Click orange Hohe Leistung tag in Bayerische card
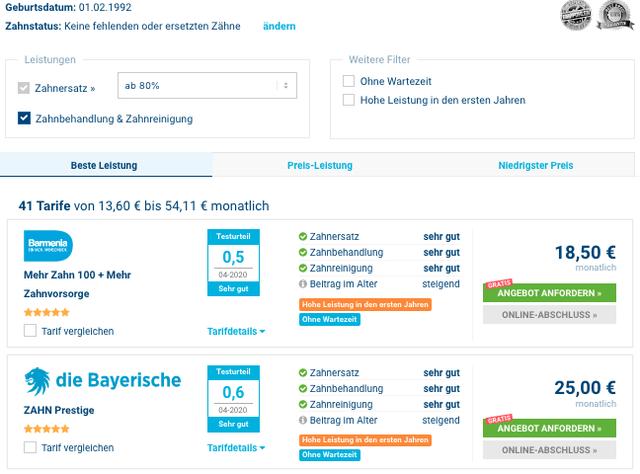 click(365, 440)
